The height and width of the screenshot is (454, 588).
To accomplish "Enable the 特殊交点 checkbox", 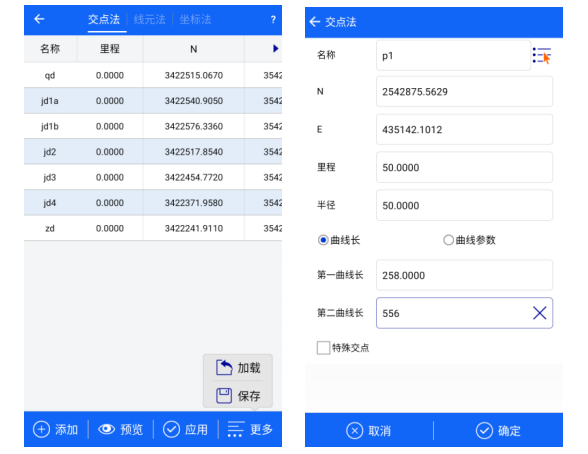I will pos(323,348).
